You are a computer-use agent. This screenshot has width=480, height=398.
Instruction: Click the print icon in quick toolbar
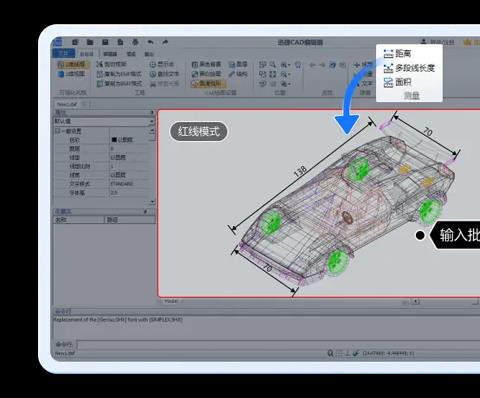click(x=135, y=42)
